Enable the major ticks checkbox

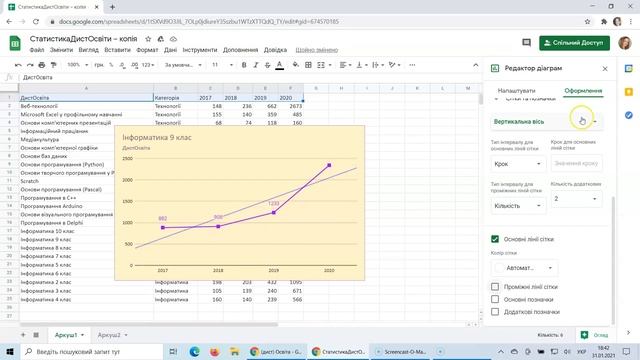pyautogui.click(x=495, y=299)
